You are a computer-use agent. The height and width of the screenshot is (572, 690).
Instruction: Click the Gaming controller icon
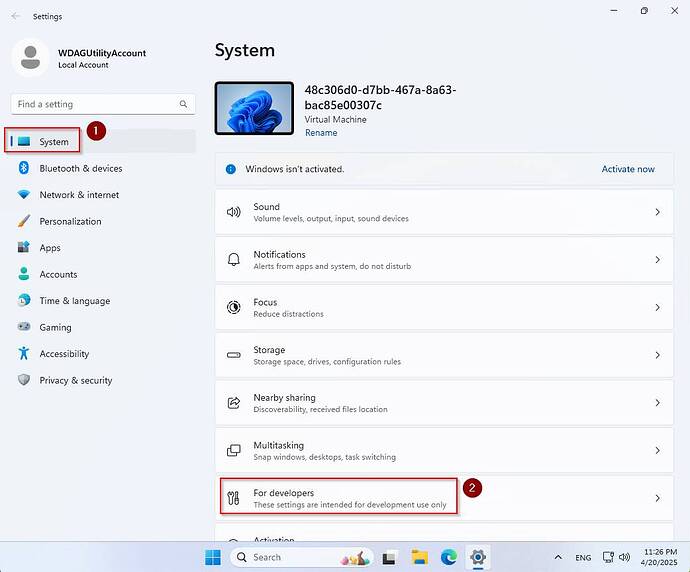24,326
